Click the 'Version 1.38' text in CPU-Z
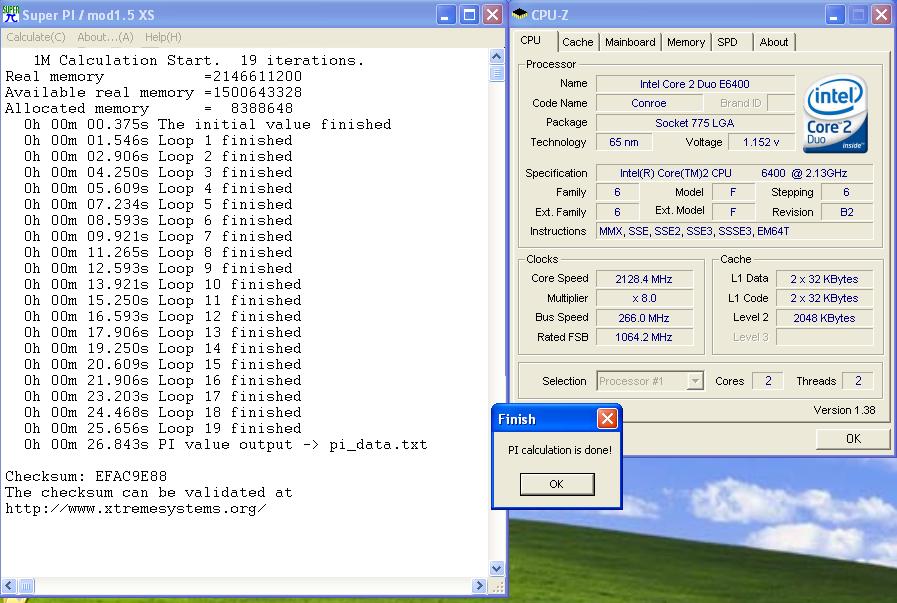This screenshot has width=897, height=603. coord(844,410)
